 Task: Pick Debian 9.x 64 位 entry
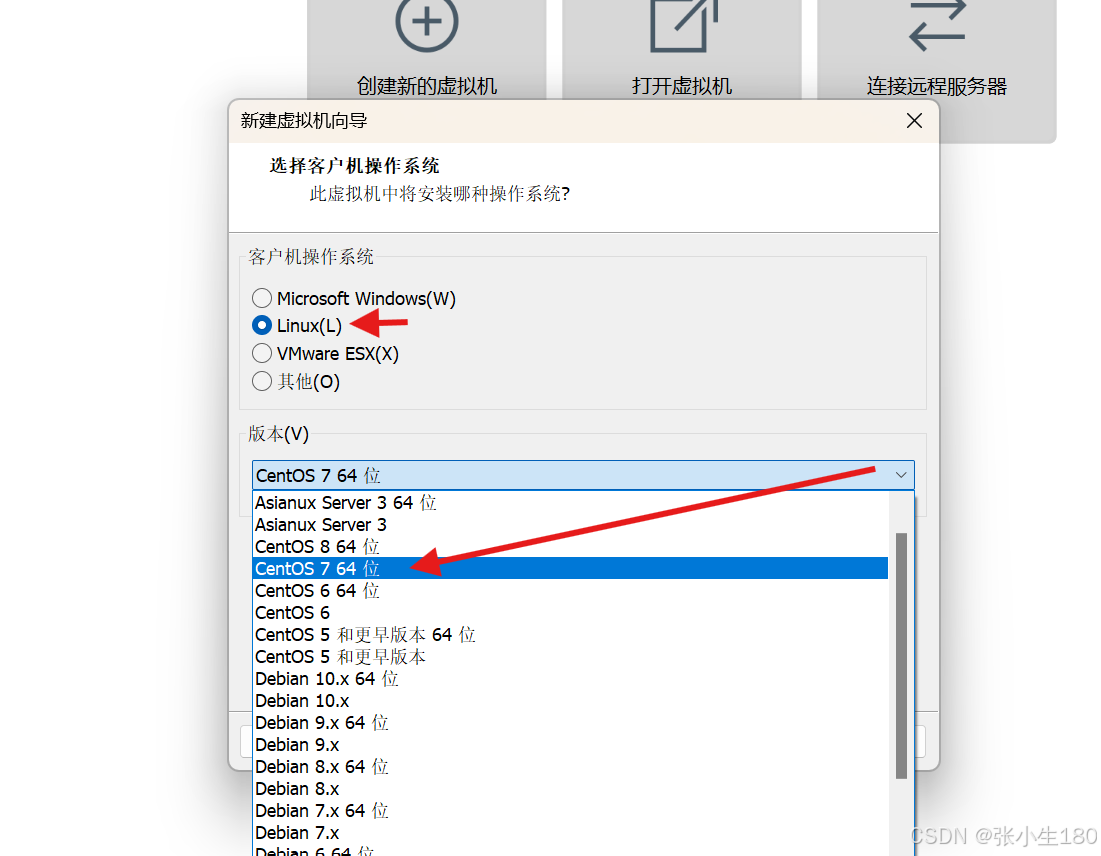(x=570, y=723)
